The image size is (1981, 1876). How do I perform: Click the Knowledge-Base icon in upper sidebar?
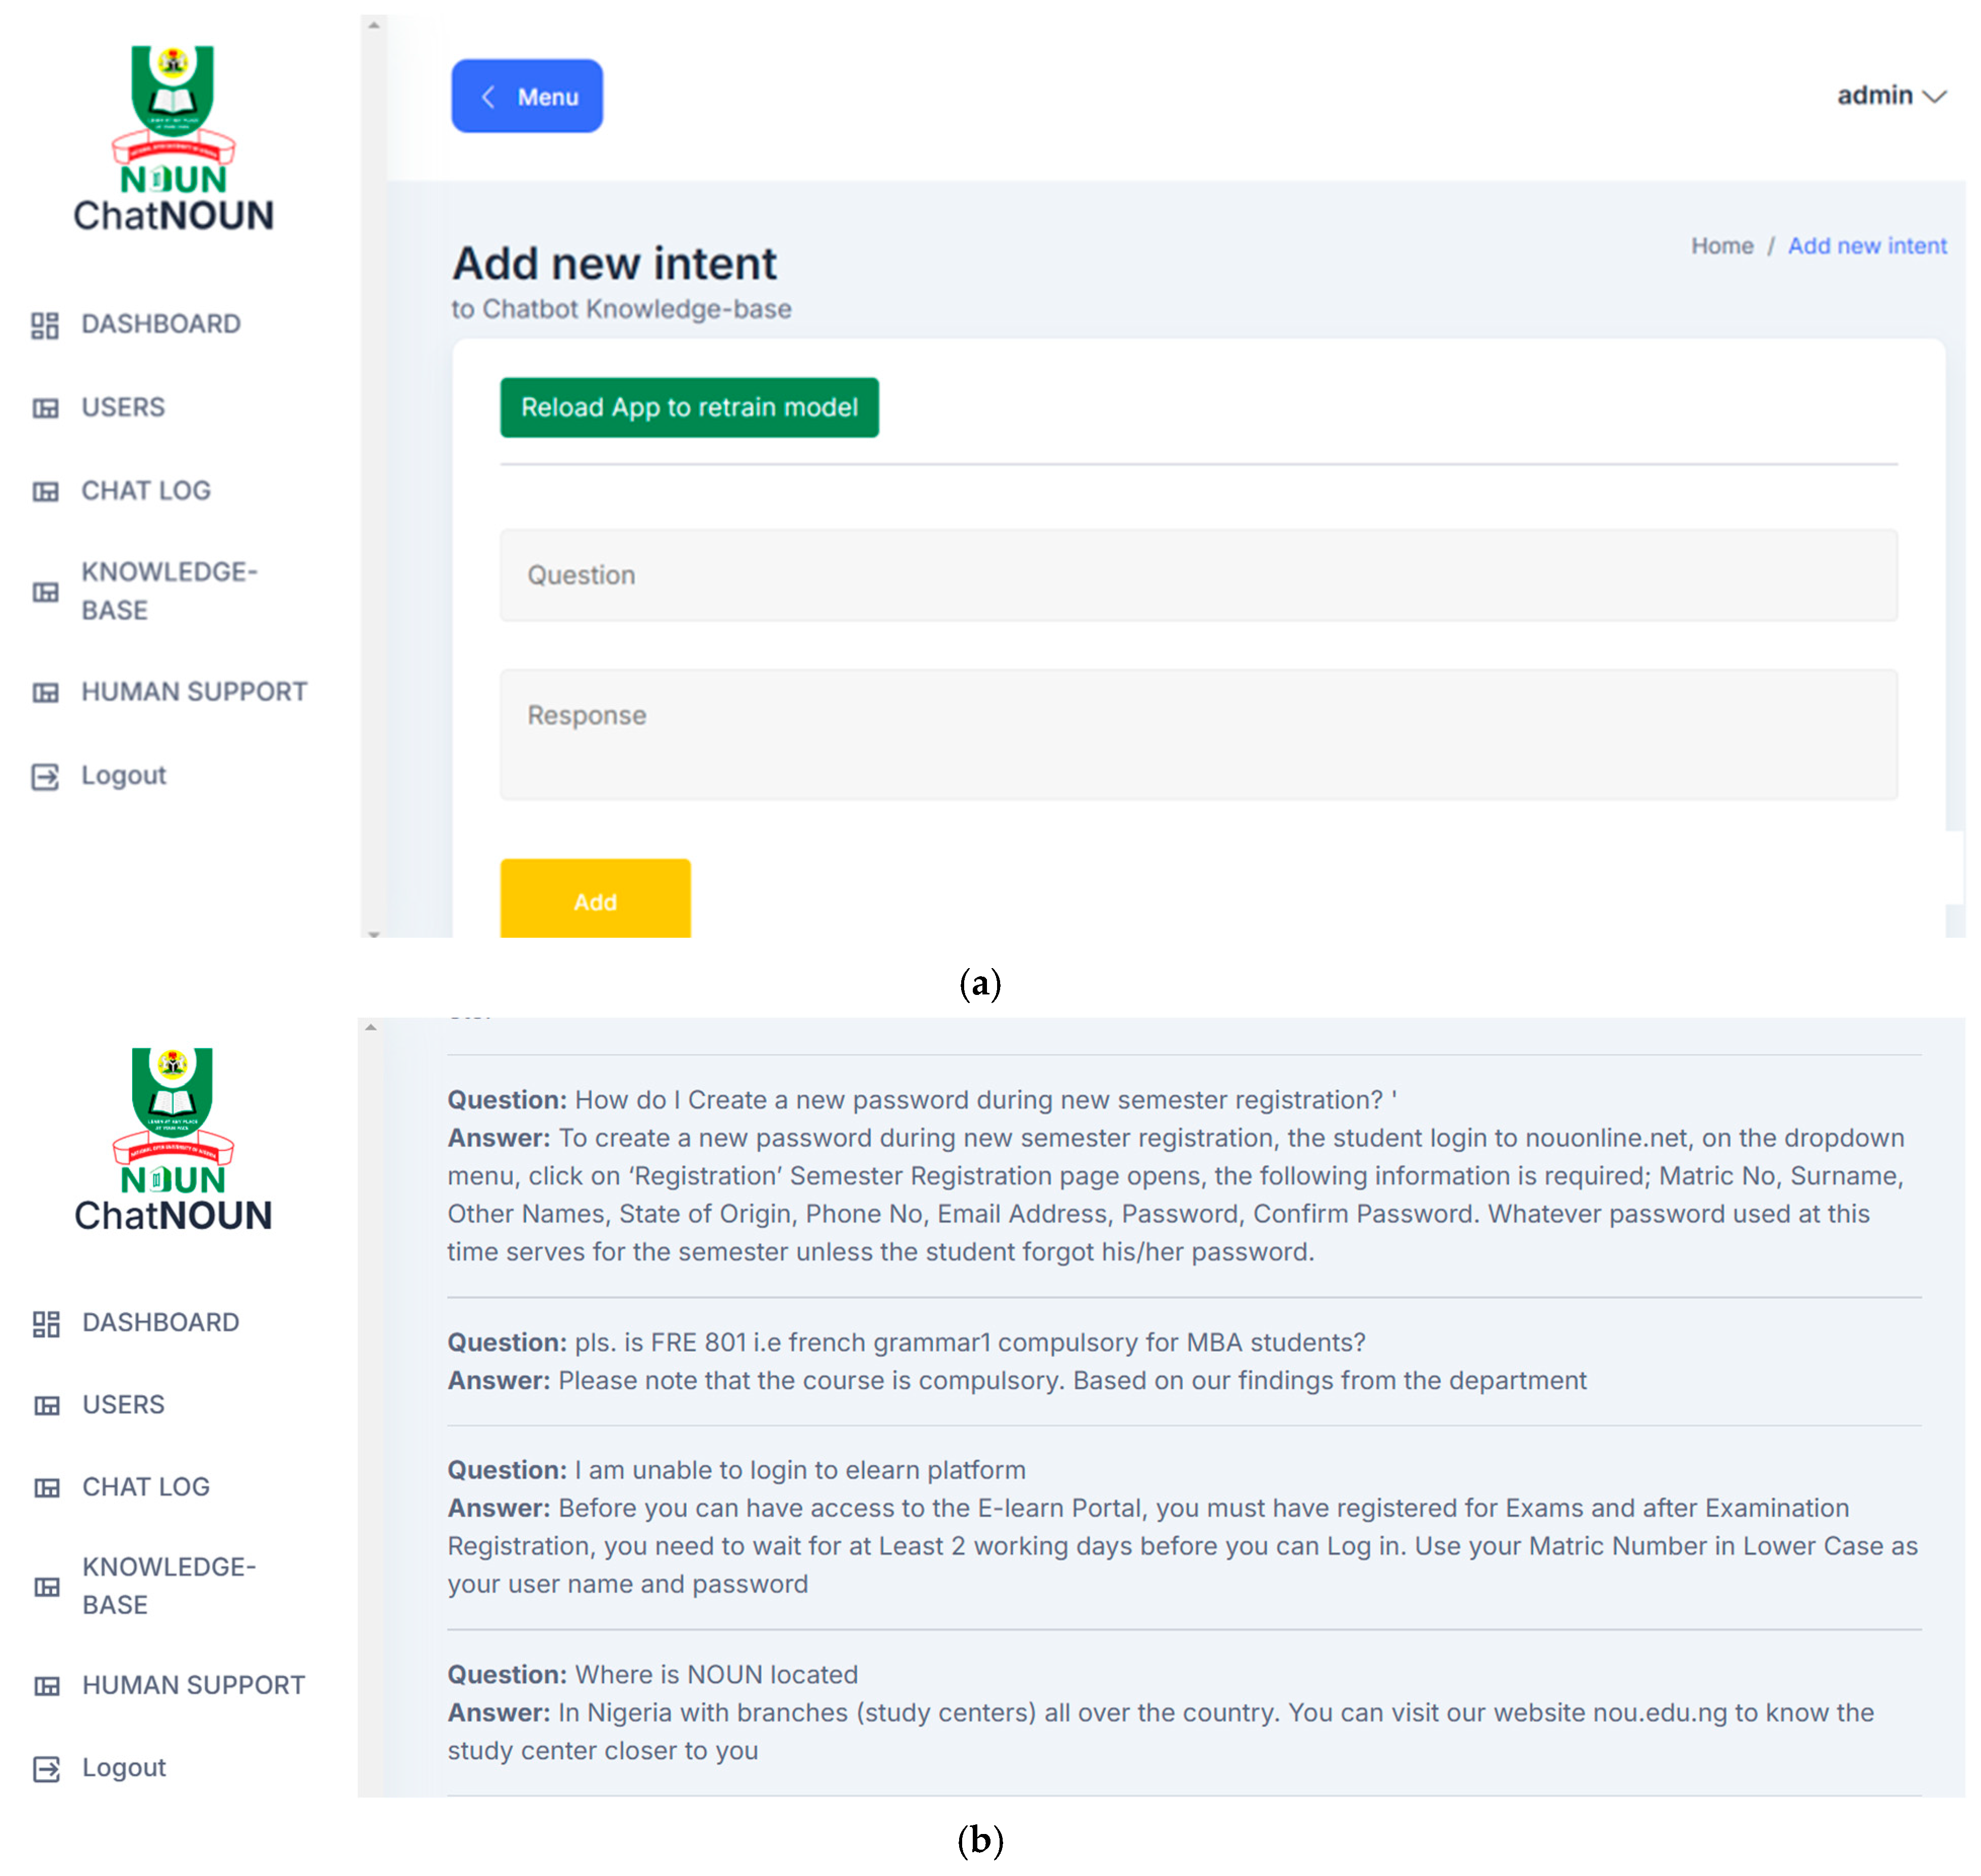(x=45, y=592)
